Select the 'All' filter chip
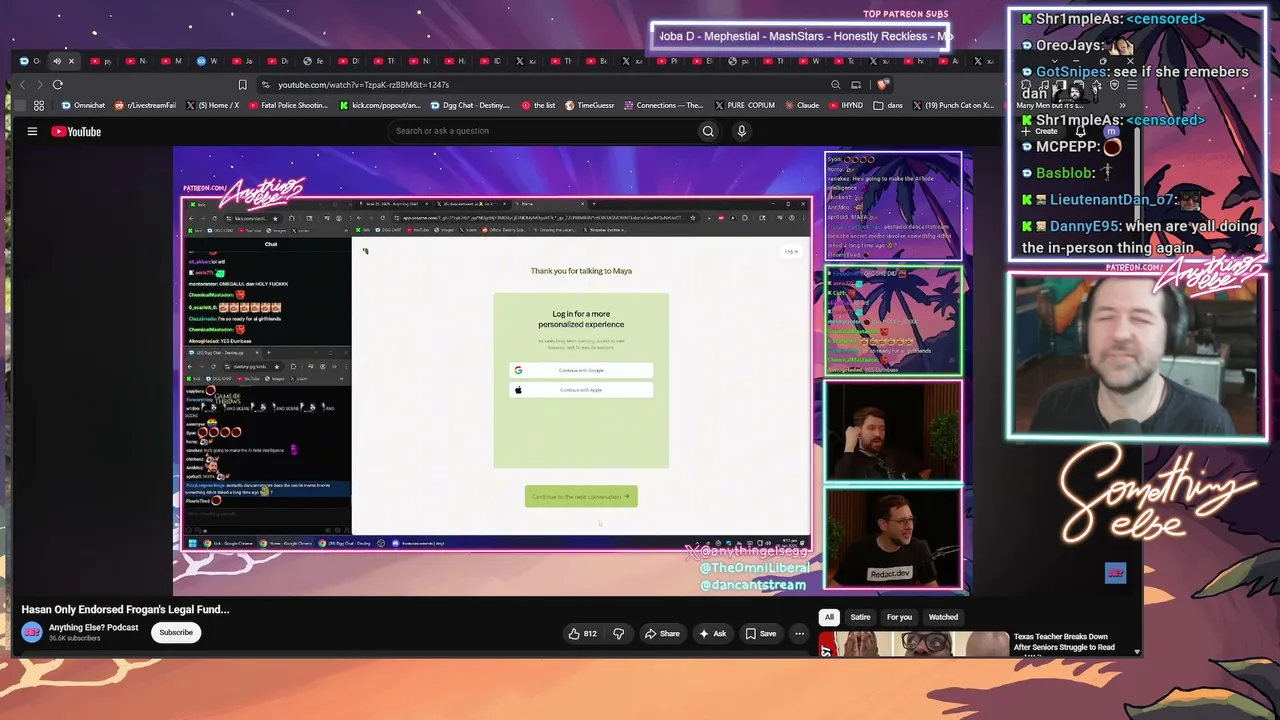The height and width of the screenshot is (720, 1280). point(829,617)
